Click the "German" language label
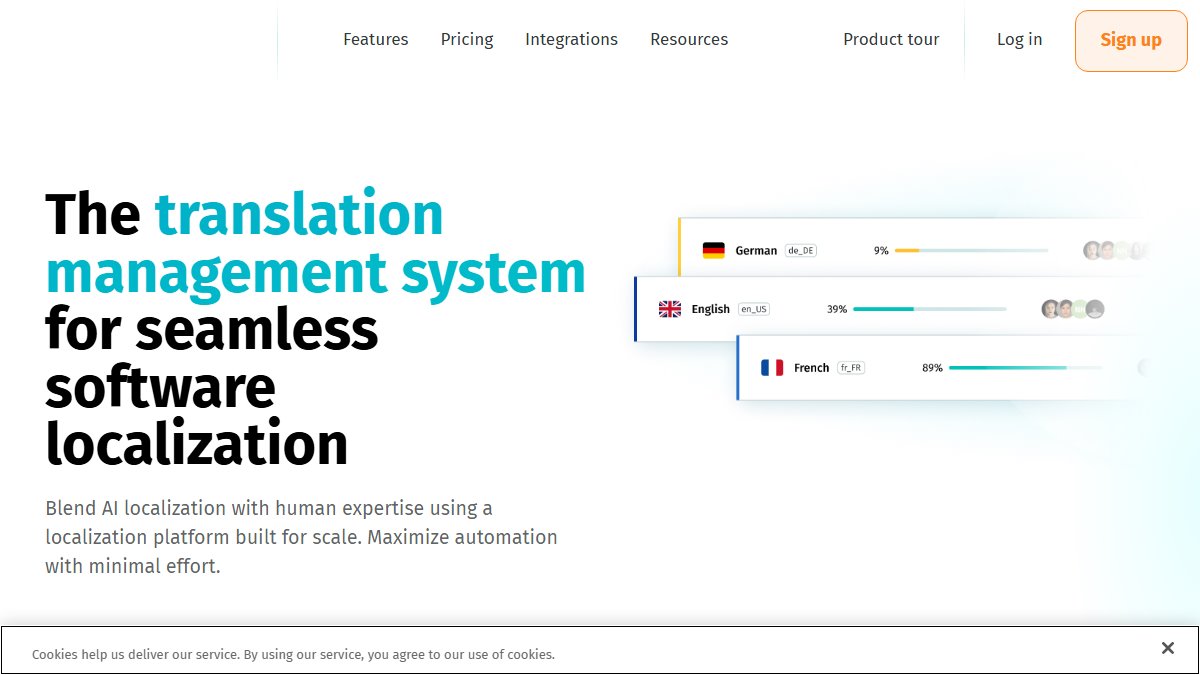The width and height of the screenshot is (1200, 675). click(x=756, y=250)
